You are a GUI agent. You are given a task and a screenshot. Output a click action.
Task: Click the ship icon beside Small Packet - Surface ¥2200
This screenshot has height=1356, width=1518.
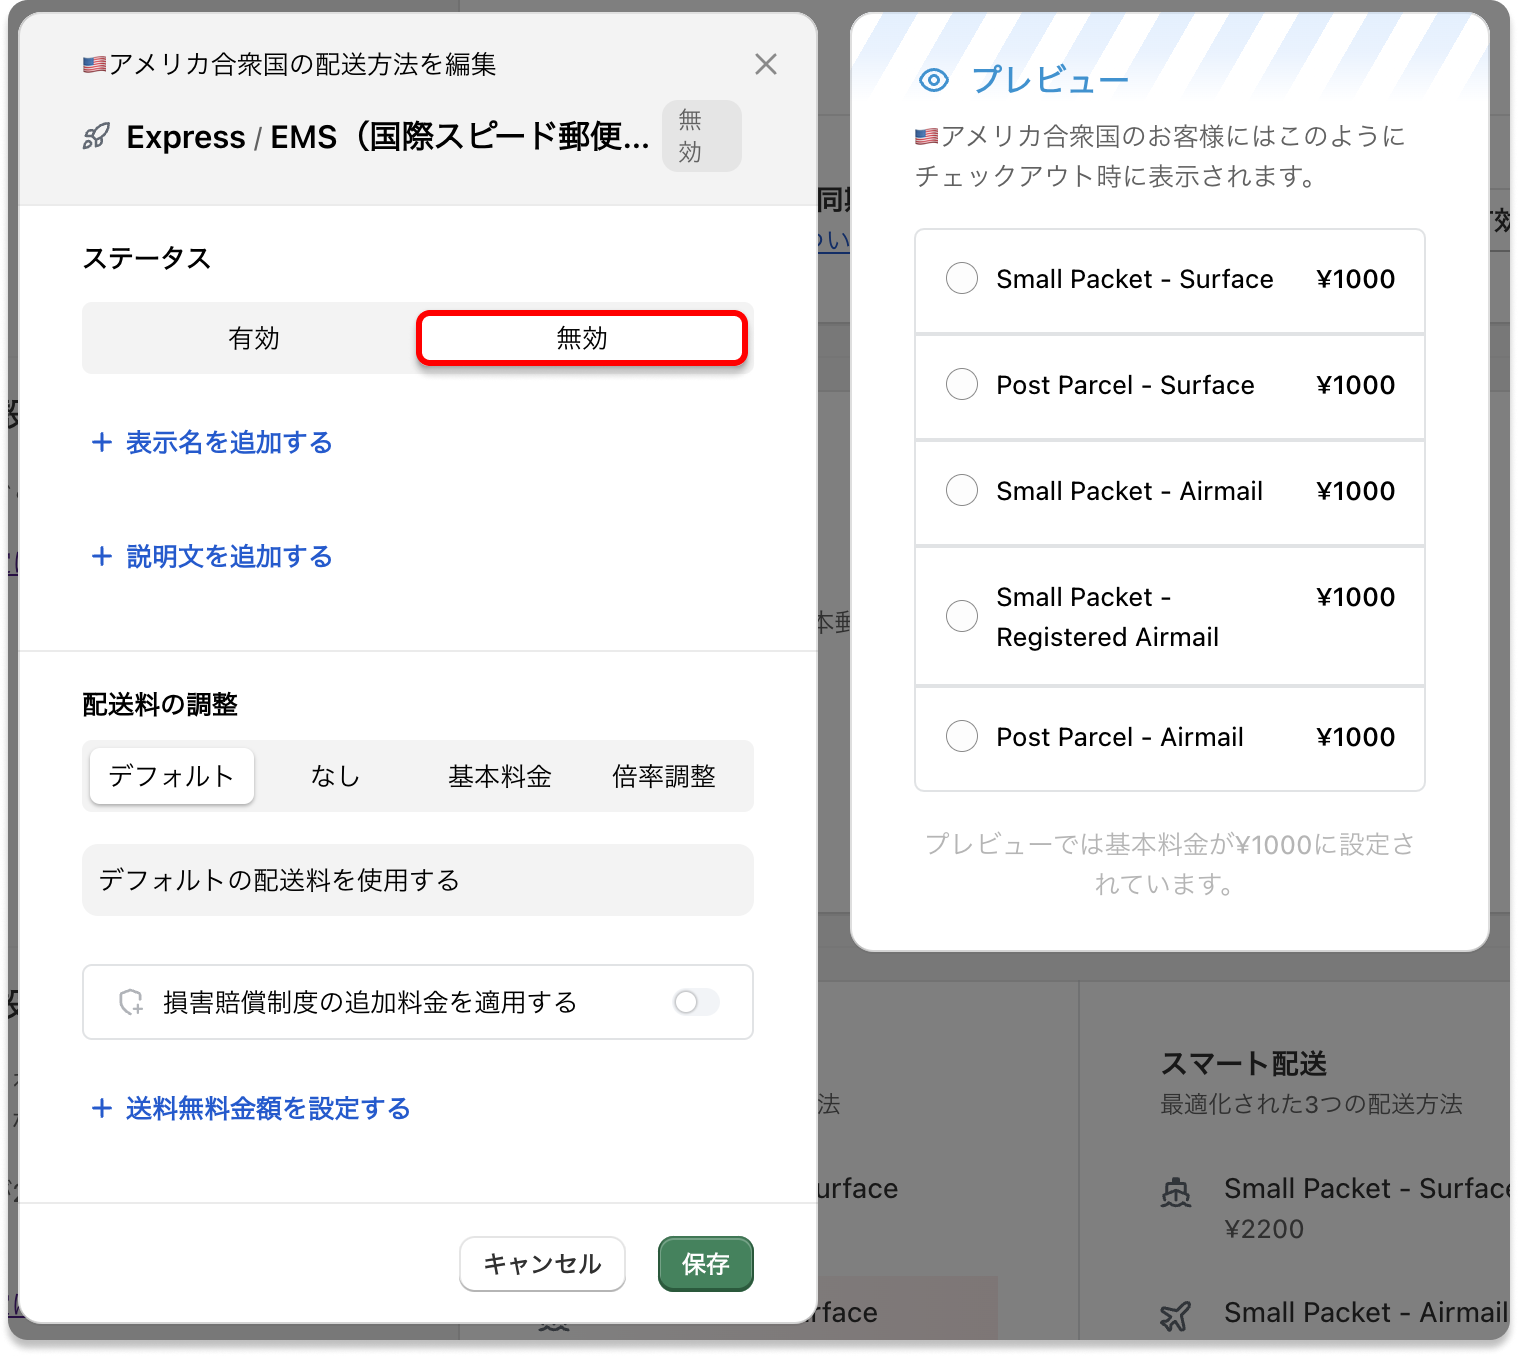(x=1176, y=1192)
